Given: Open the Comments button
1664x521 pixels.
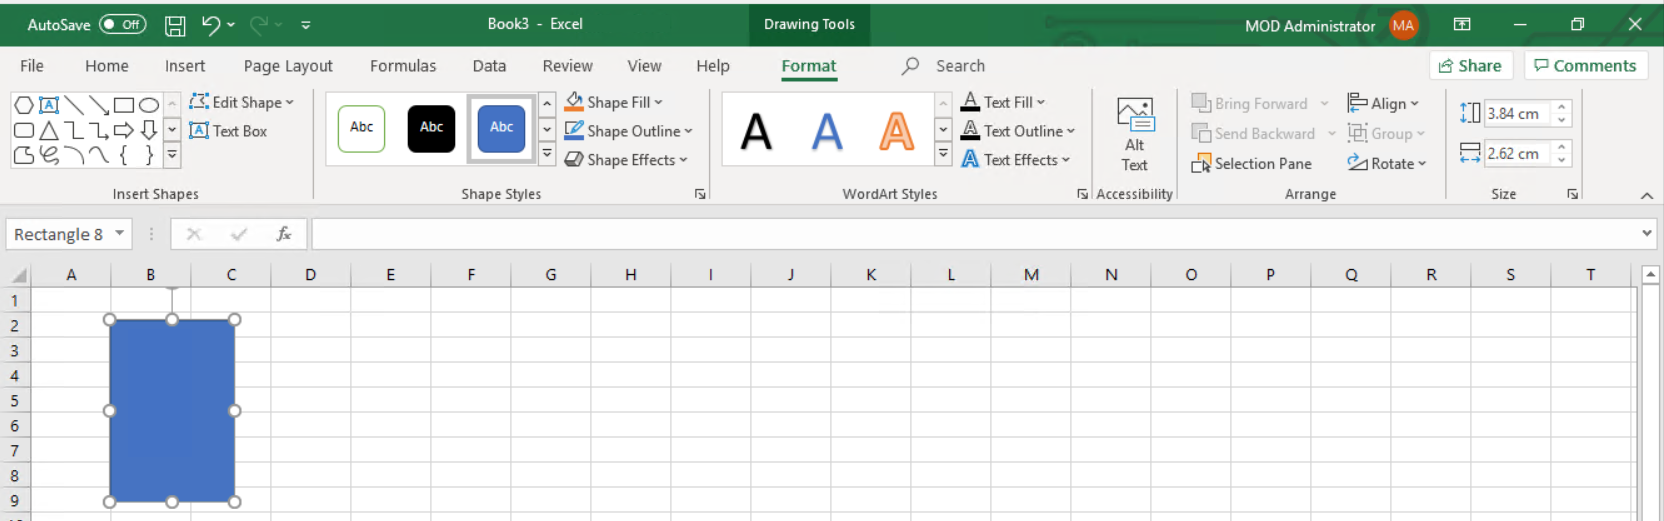Looking at the screenshot, I should click(1585, 66).
